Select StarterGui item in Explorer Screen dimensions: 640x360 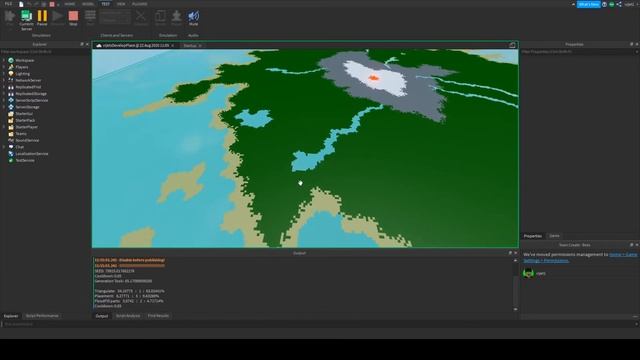tap(24, 114)
